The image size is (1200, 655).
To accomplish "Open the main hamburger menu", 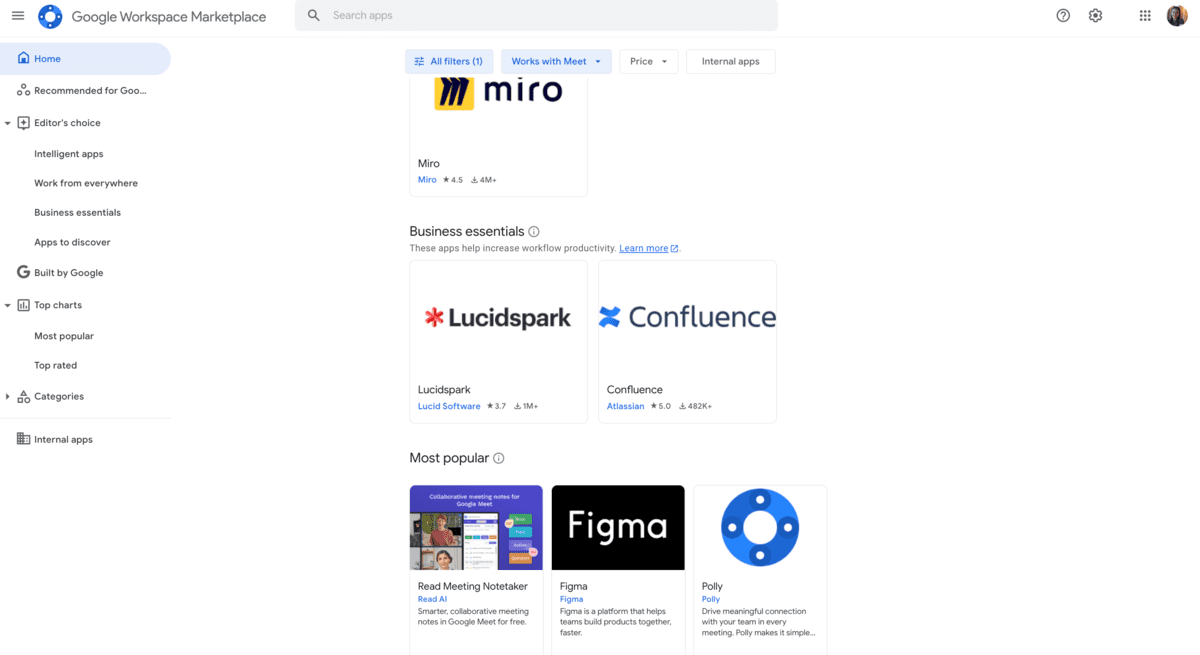I will pyautogui.click(x=18, y=16).
